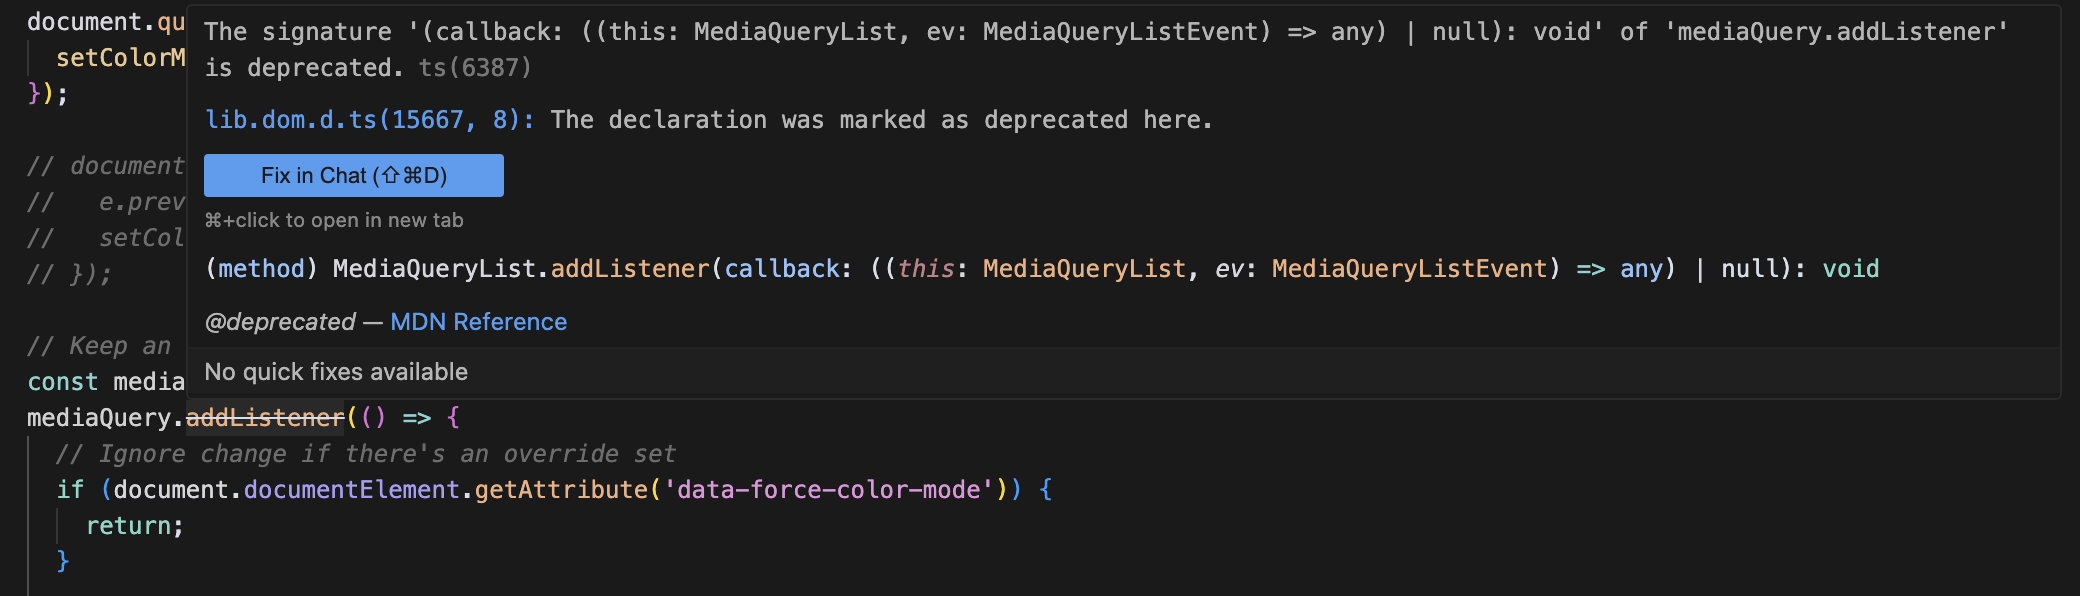The image size is (2080, 596).
Task: Click the Fix in Chat button
Action: point(354,176)
